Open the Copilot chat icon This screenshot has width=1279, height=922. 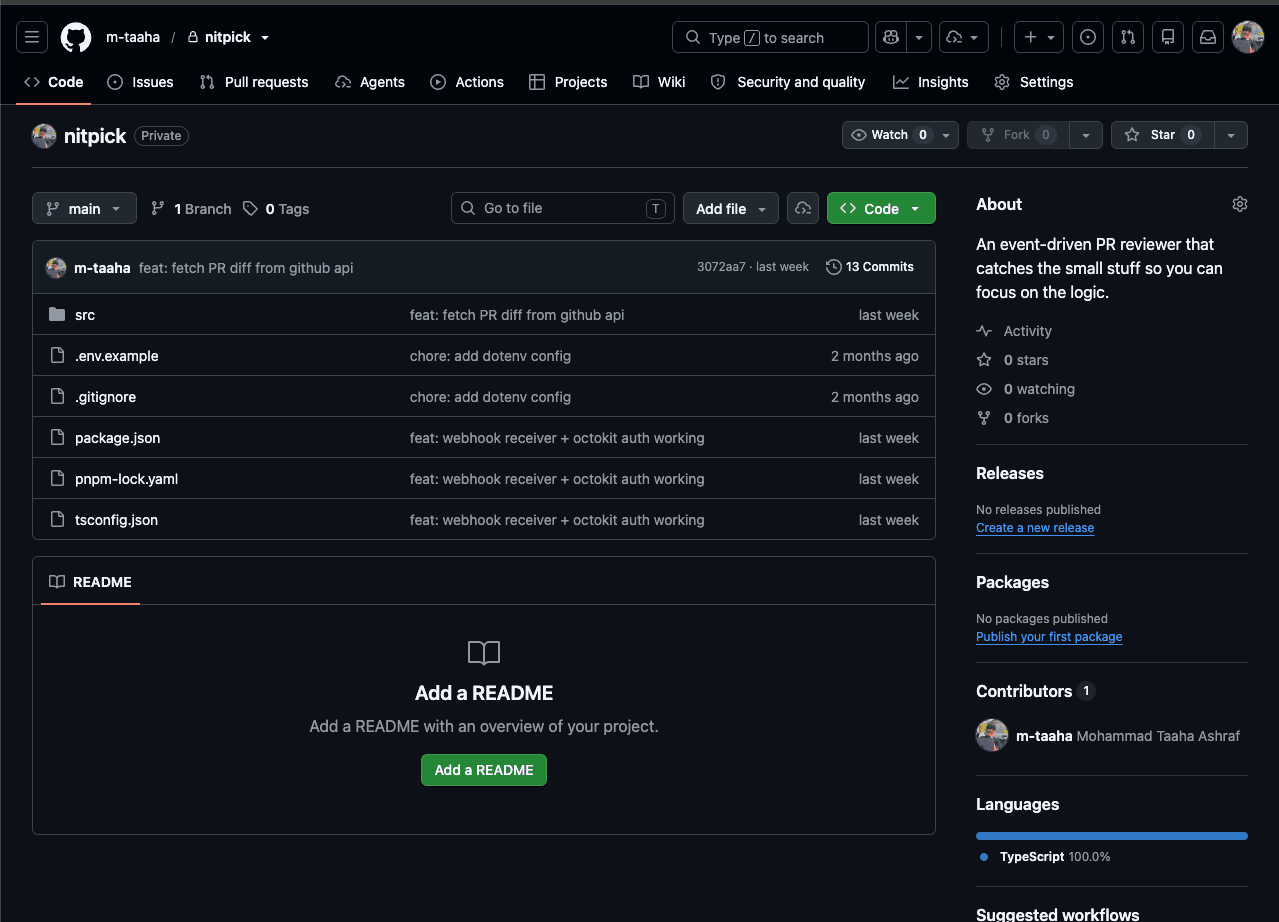[x=890, y=38]
